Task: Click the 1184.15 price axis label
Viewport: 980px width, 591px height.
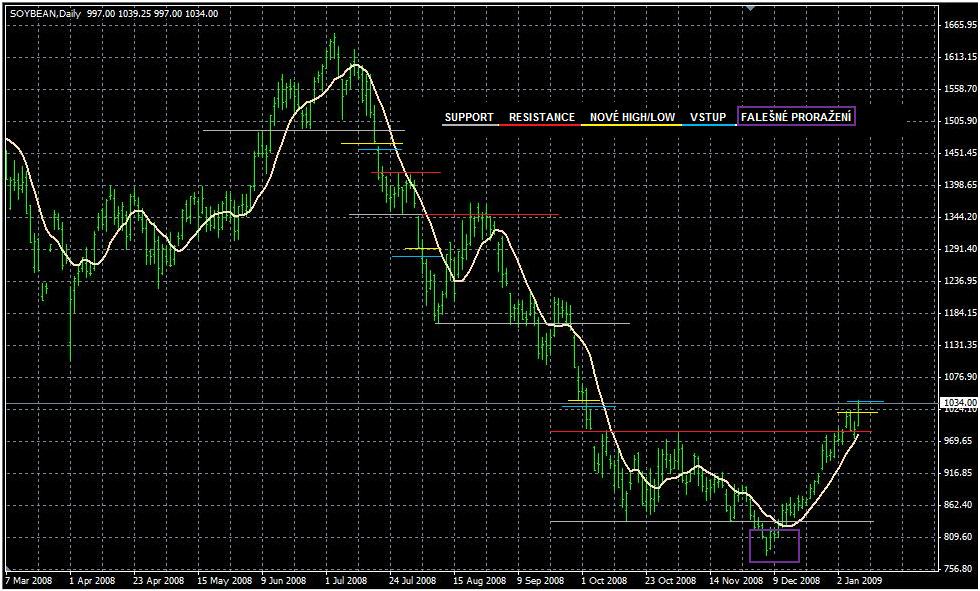Action: point(962,313)
